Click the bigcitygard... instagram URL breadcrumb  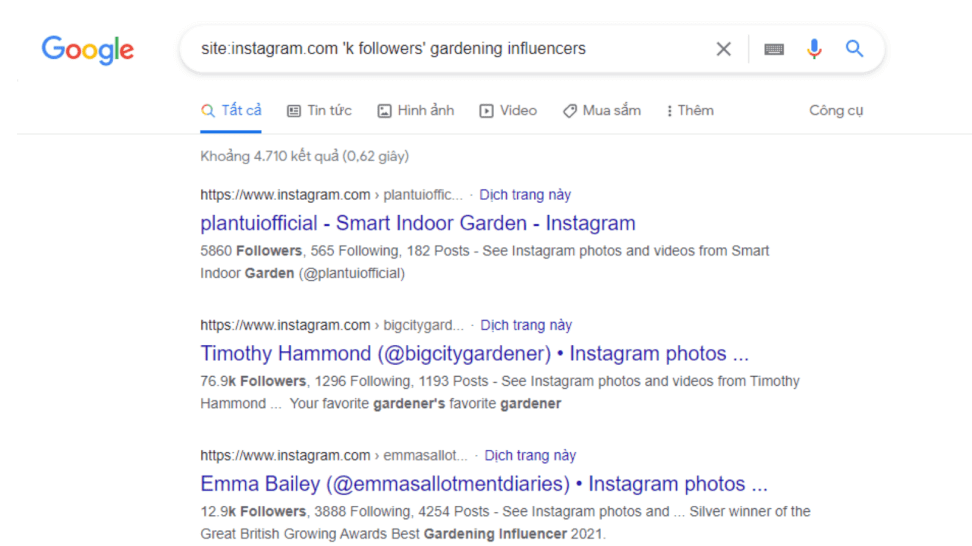332,325
